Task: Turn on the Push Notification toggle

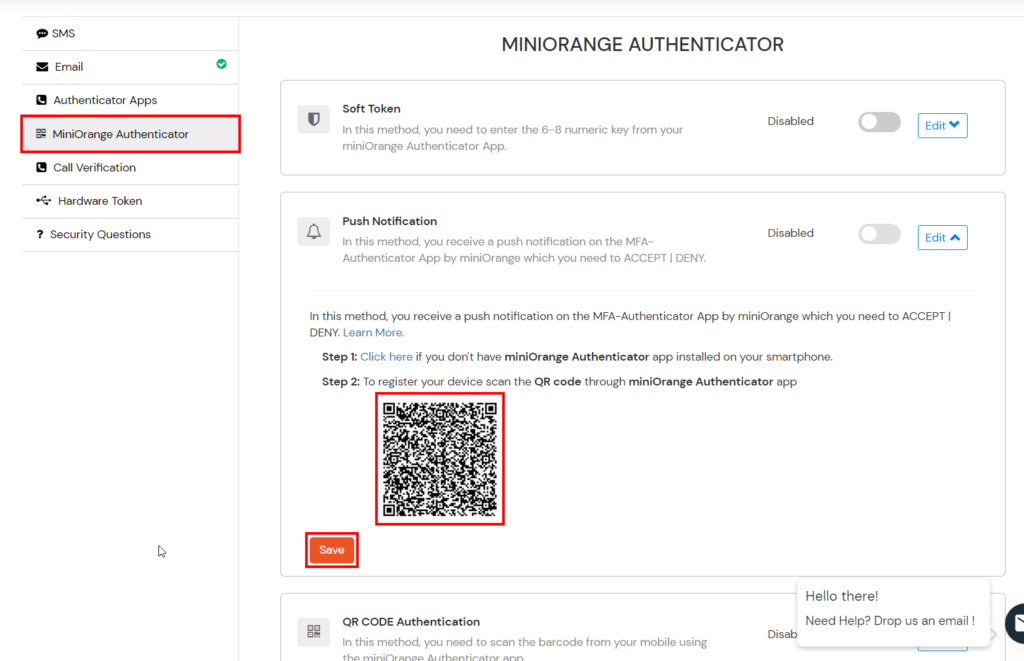Action: (x=879, y=234)
